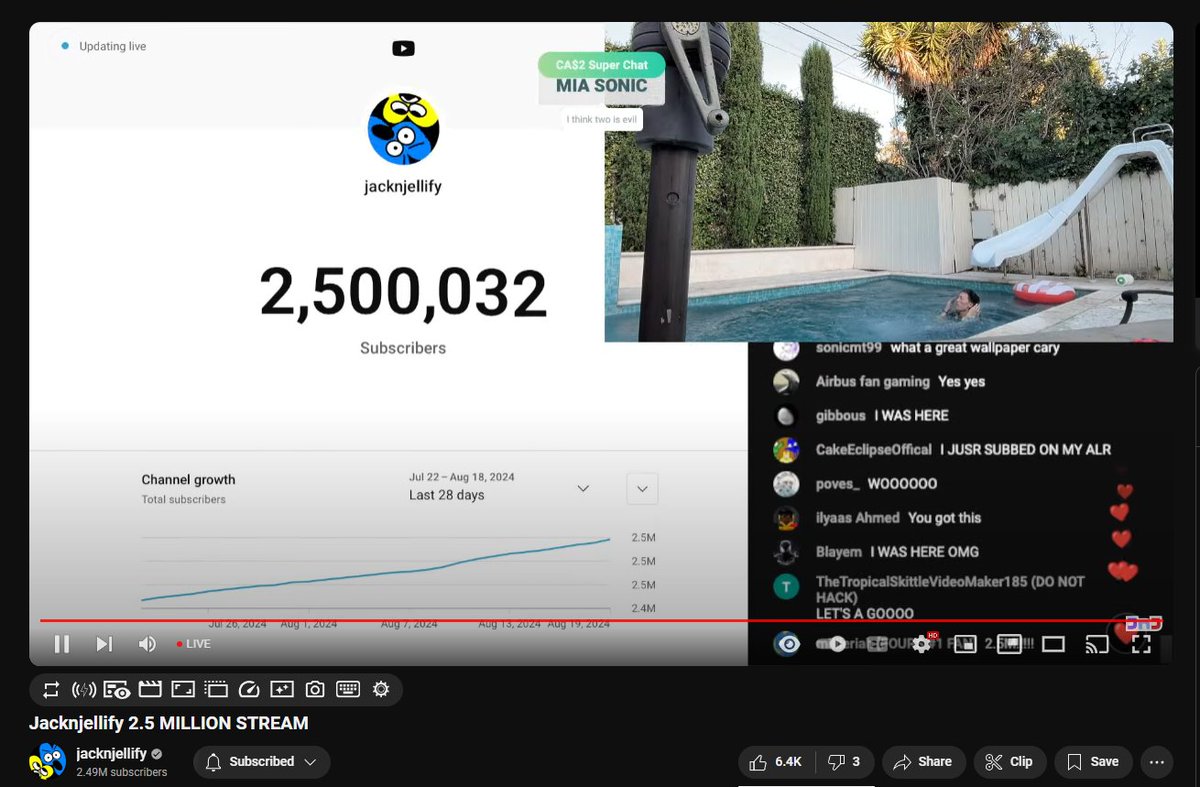The width and height of the screenshot is (1200, 787).
Task: Jump to LIVE indicator in player
Action: tap(194, 644)
